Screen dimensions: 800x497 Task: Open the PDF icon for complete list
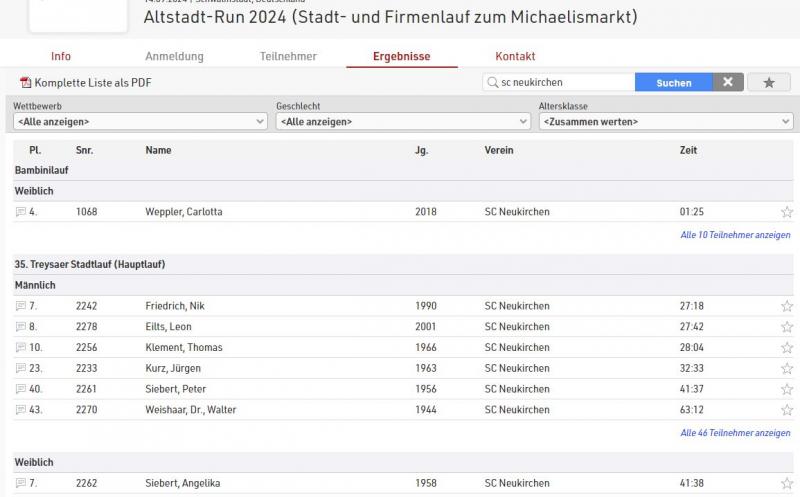[26, 83]
